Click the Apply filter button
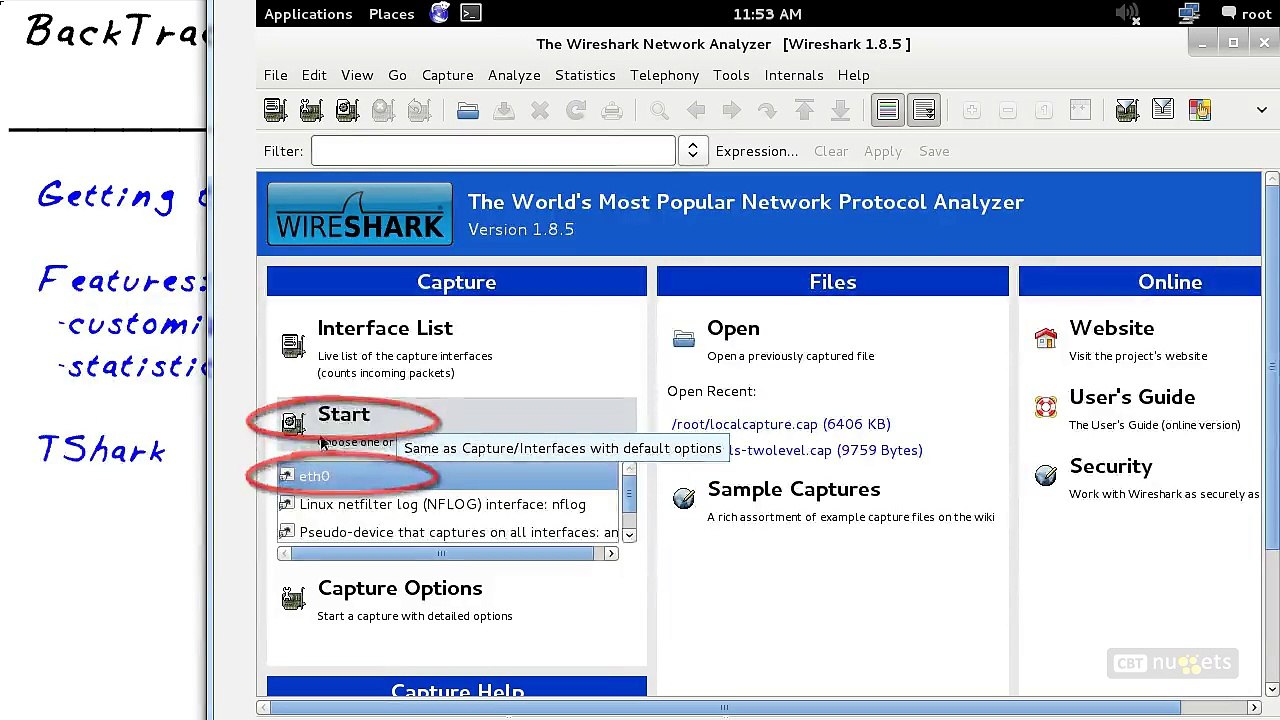 tap(883, 151)
